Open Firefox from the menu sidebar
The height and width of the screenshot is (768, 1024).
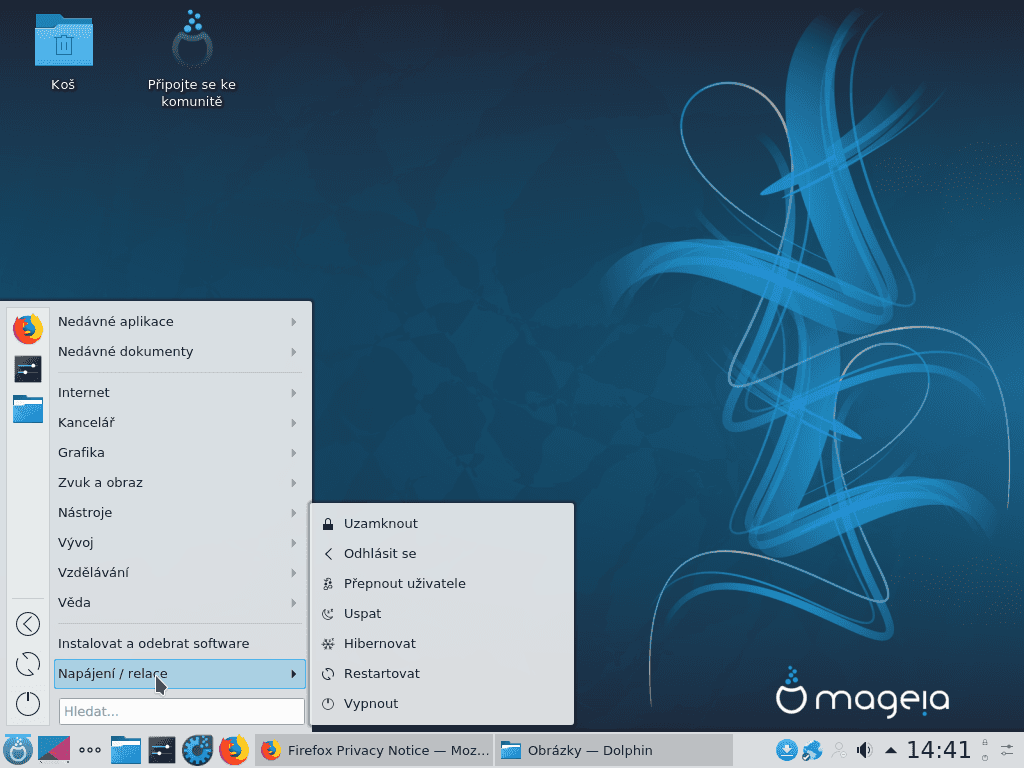[27, 327]
